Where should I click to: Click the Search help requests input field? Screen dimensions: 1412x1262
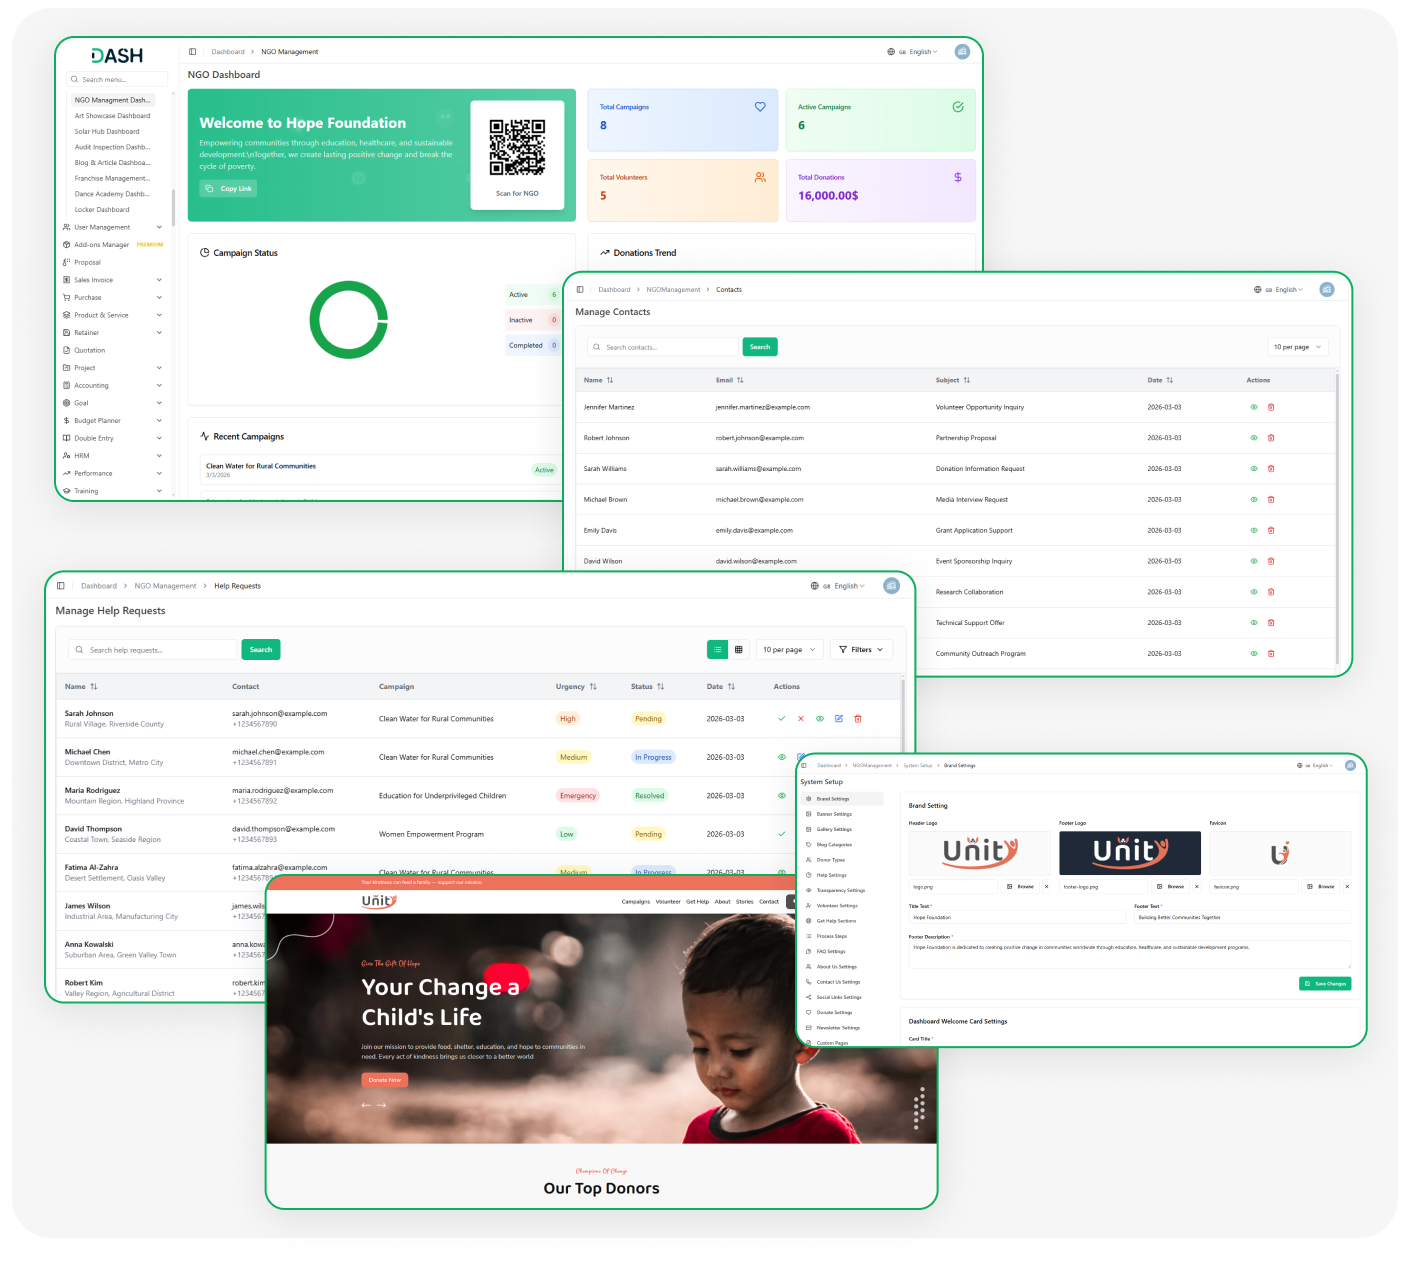153,650
